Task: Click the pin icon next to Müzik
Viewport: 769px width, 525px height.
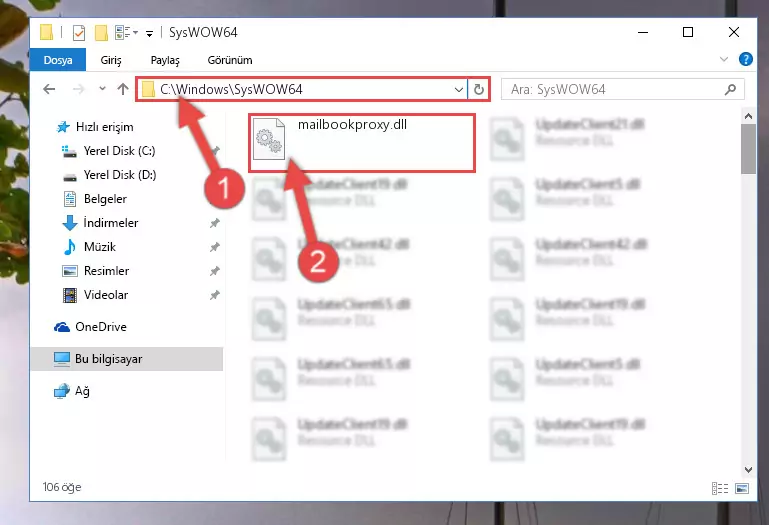Action: point(214,247)
